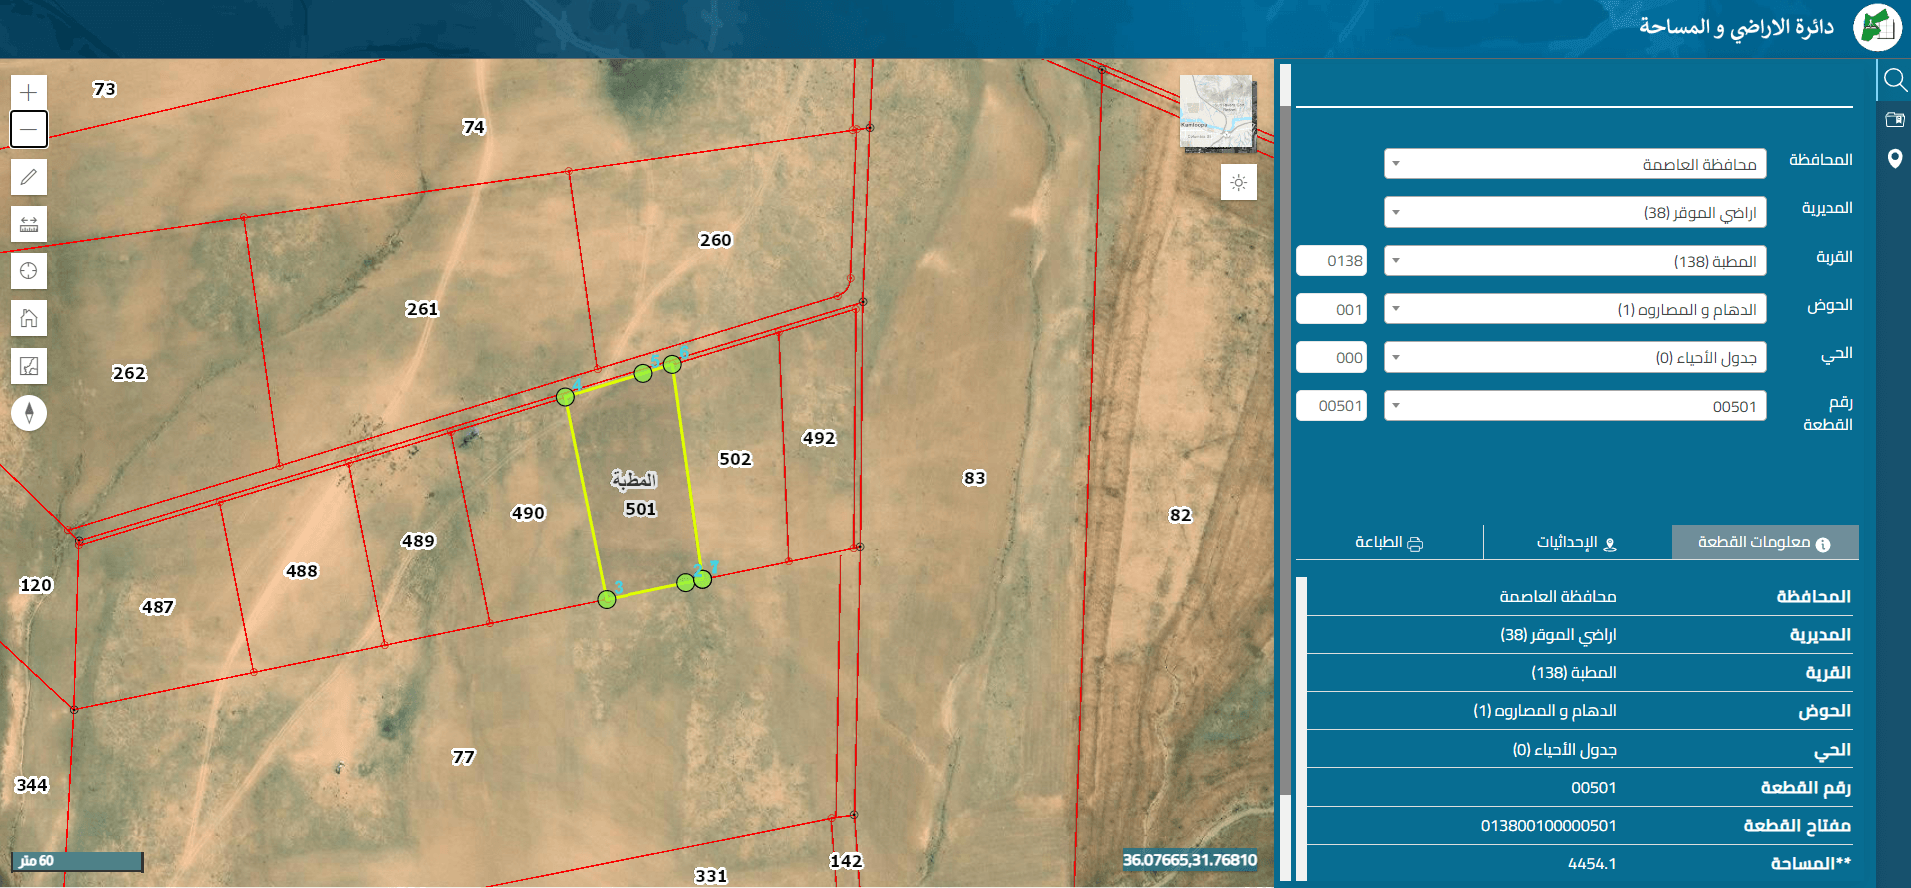Screen dimensions: 1911x888
Task: Expand the المحافظة governorate dropdown
Action: 1575,164
